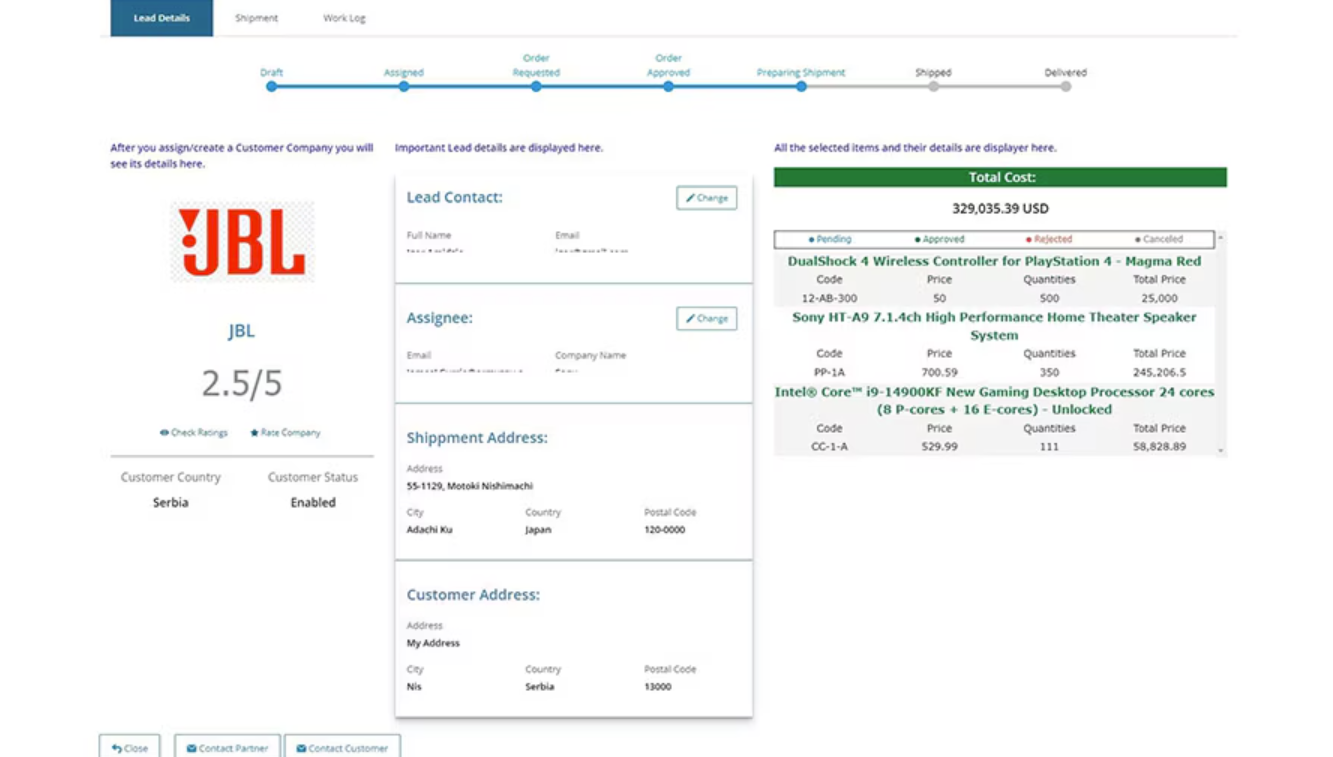Toggle the Pending items filter
Viewport: 1333px width, 757px height.
click(x=835, y=239)
